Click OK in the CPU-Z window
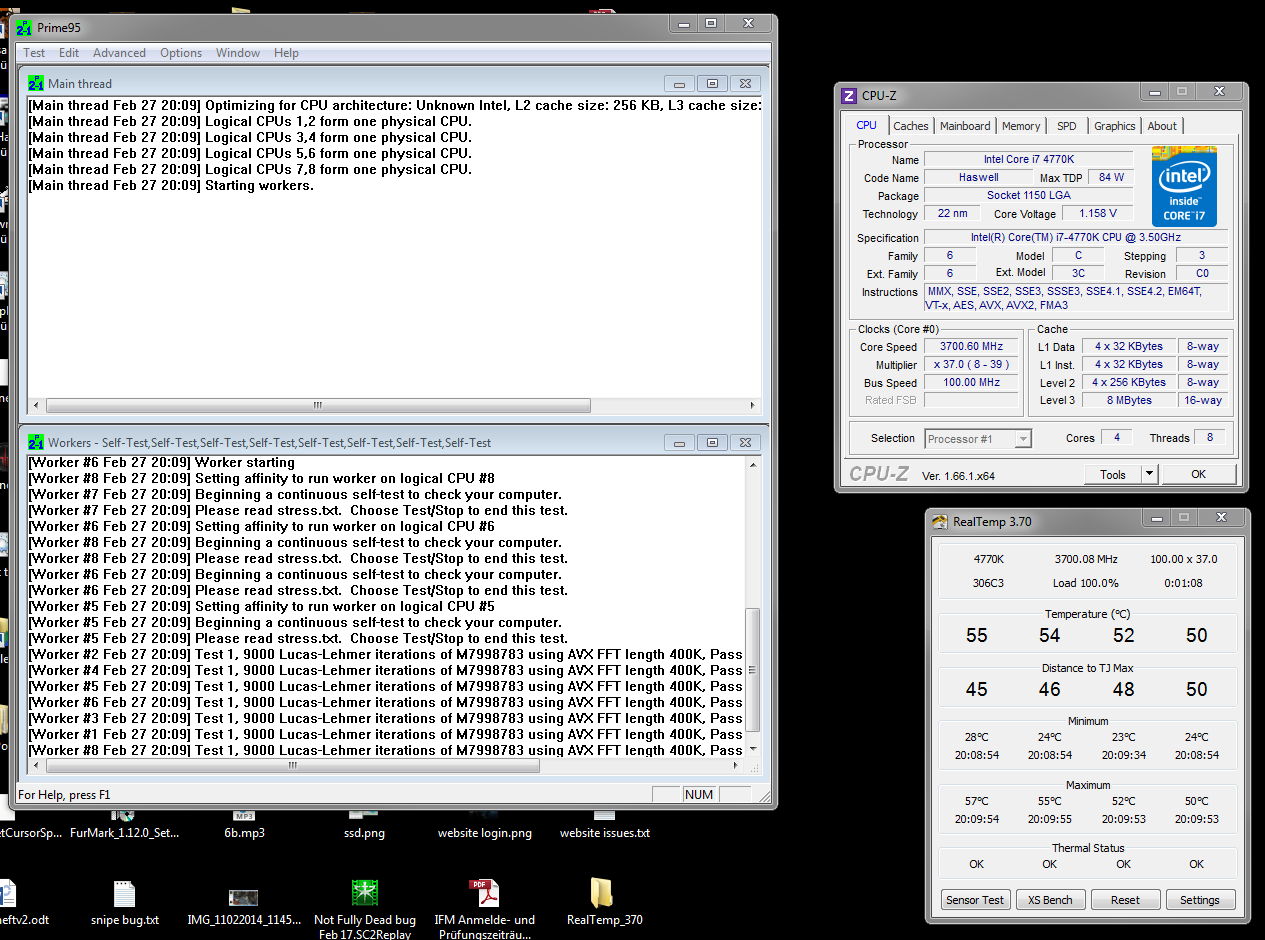Viewport: 1265px width, 940px height. pyautogui.click(x=1198, y=475)
